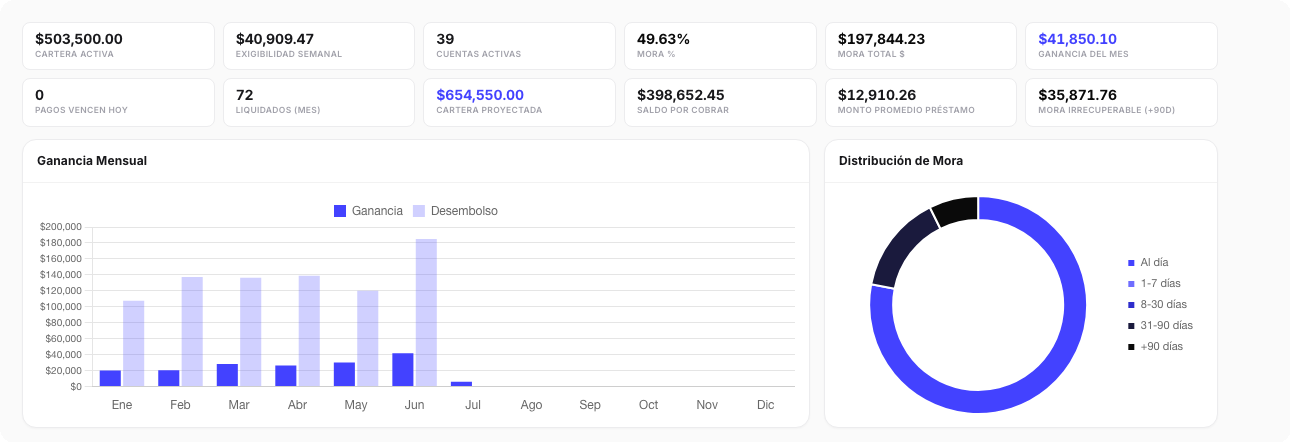
Task: Toggle Al día legend entry
Action: (x=1148, y=262)
